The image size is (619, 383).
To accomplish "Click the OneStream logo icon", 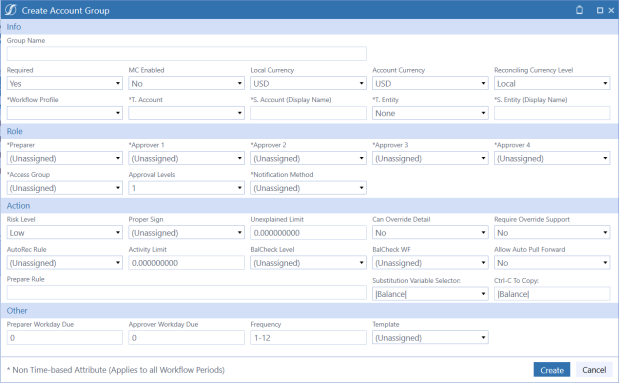I will [11, 10].
